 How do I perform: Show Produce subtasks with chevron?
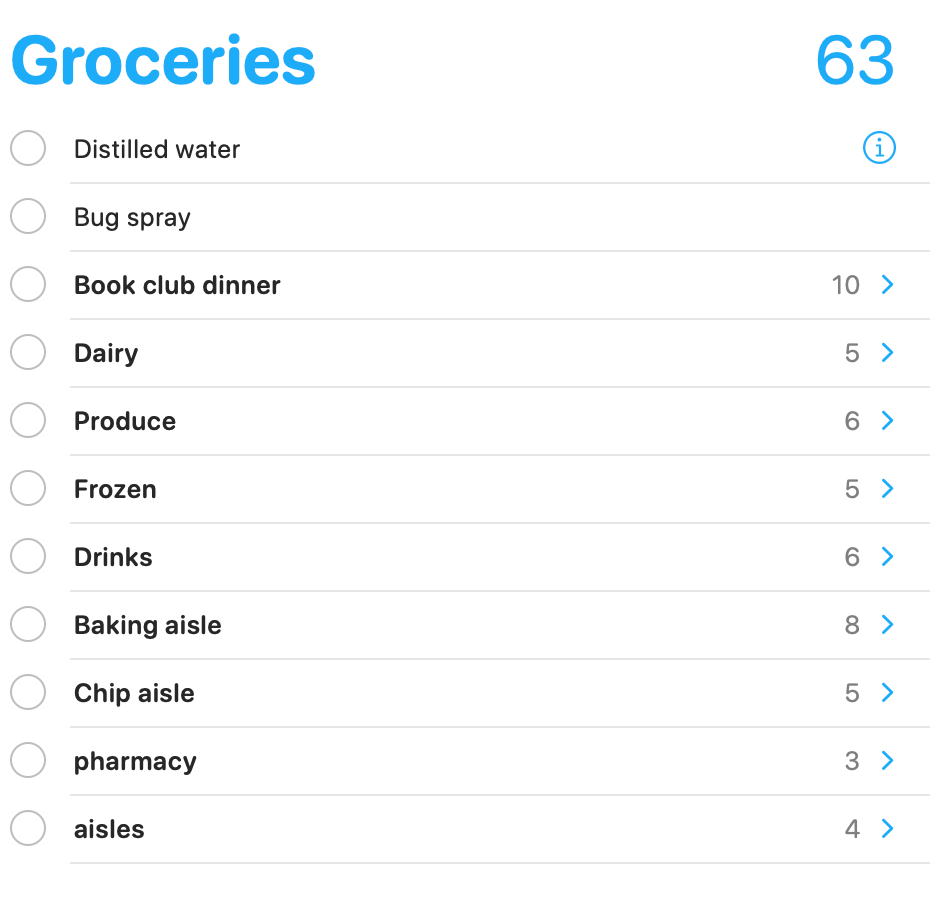click(887, 421)
